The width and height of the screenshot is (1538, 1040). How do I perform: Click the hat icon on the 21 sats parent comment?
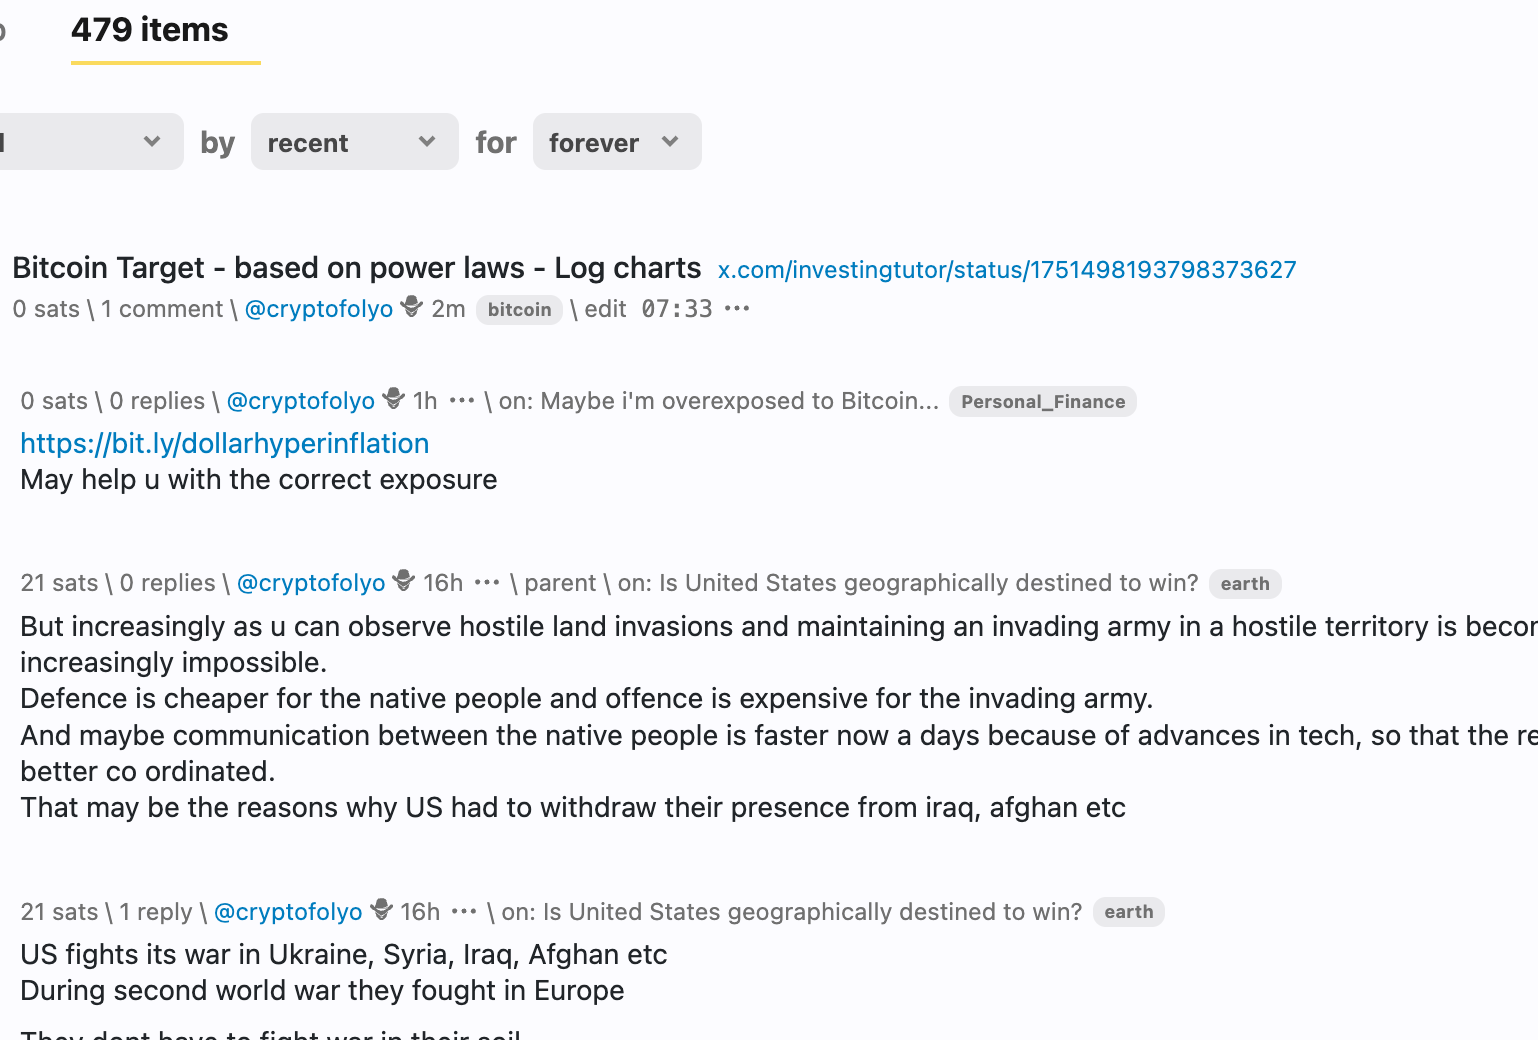point(404,581)
